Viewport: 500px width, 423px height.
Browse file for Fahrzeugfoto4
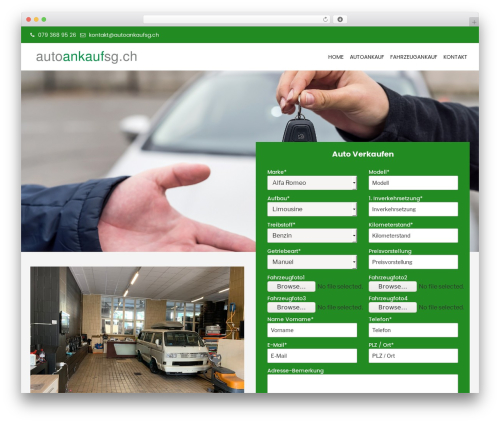pos(392,307)
